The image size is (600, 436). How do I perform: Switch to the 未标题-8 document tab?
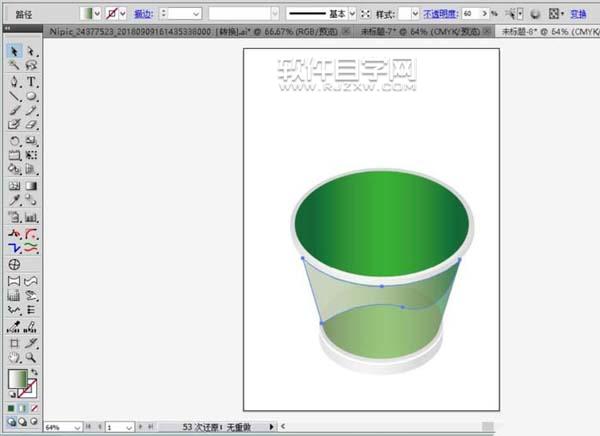548,32
